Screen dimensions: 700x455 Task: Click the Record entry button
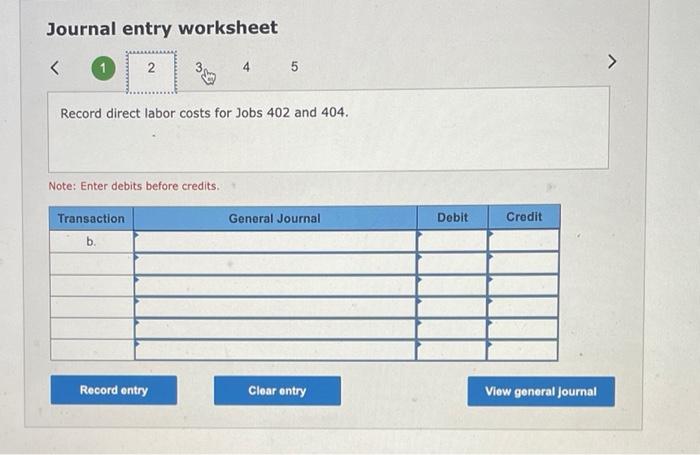(x=114, y=390)
